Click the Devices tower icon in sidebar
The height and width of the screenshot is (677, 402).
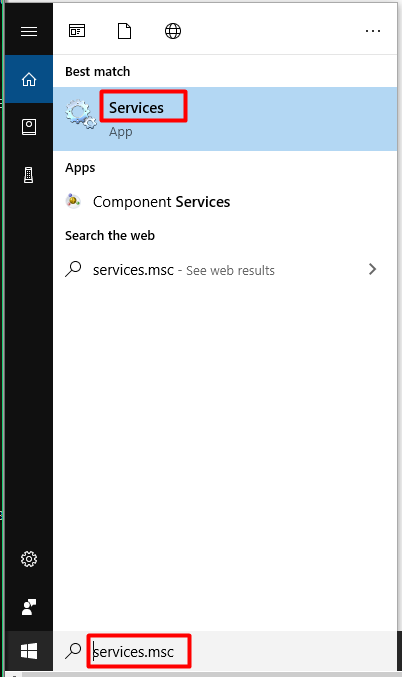click(28, 175)
